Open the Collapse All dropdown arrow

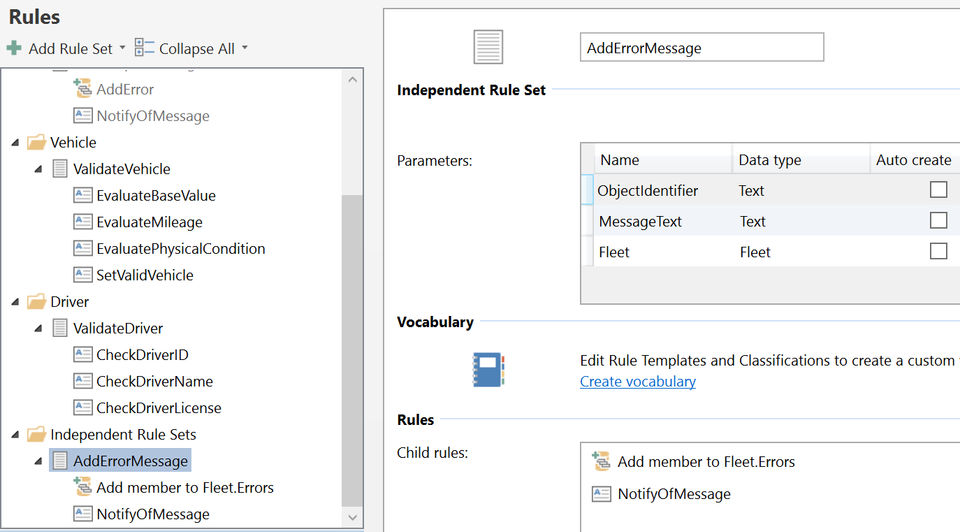click(244, 48)
